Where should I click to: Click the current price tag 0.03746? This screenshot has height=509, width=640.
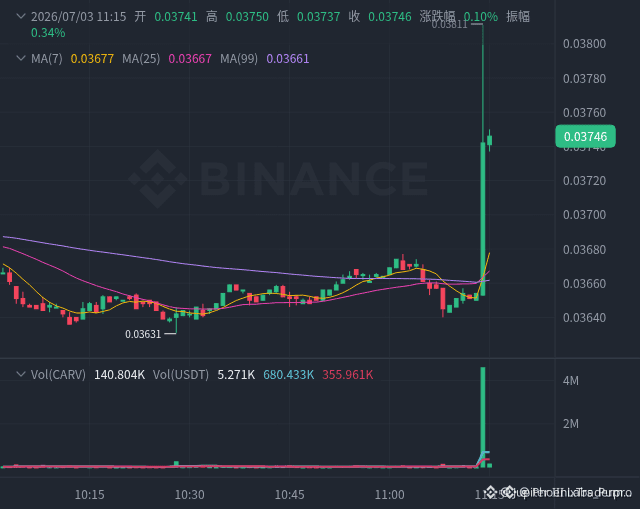click(585, 136)
